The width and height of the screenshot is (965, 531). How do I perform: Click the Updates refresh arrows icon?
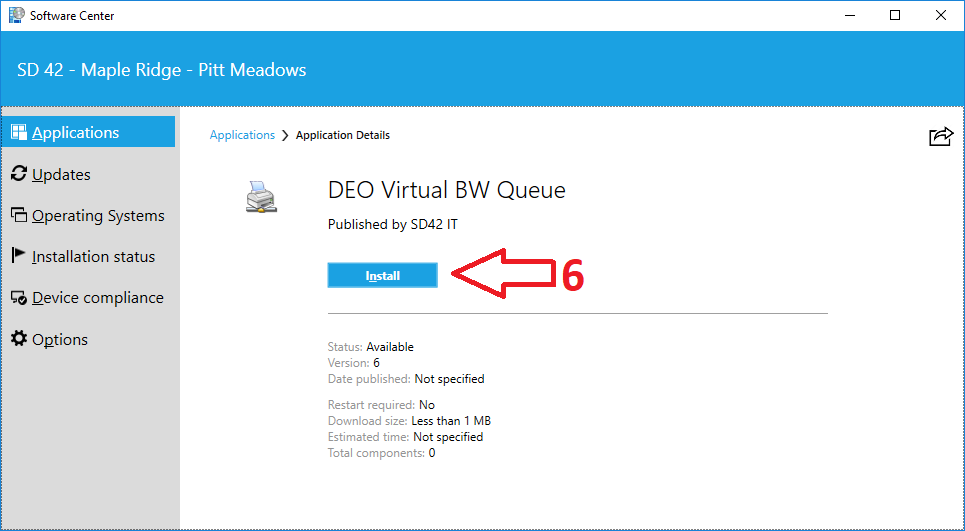(x=19, y=174)
